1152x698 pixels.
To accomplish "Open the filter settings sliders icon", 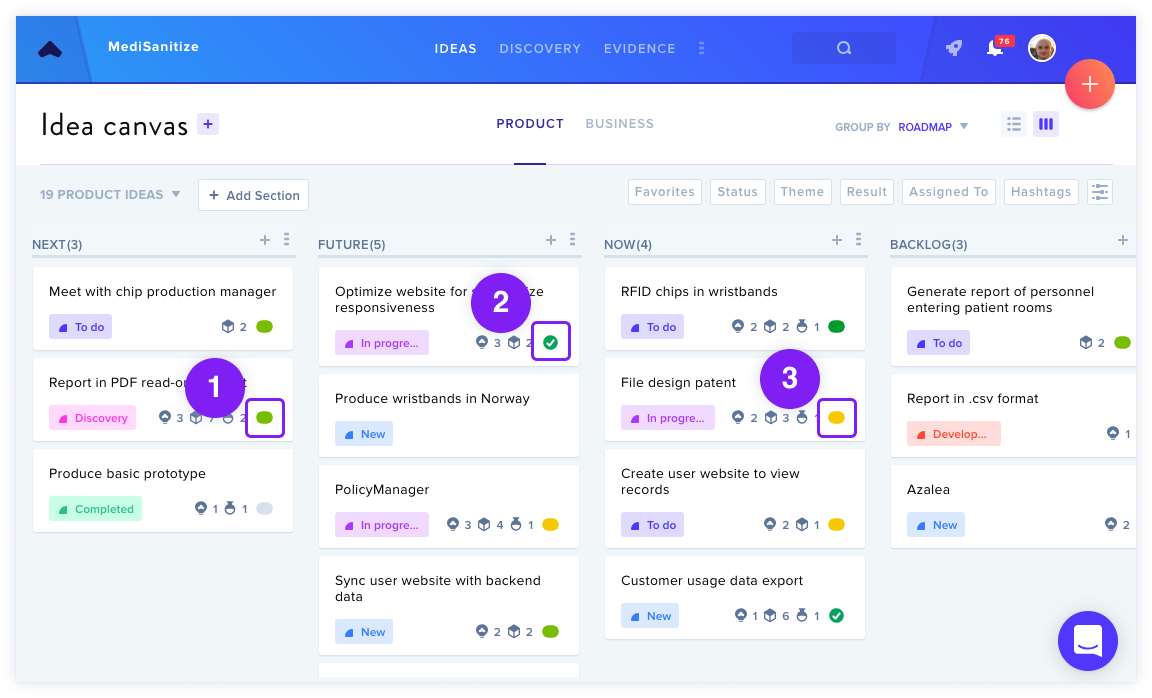I will (1100, 192).
